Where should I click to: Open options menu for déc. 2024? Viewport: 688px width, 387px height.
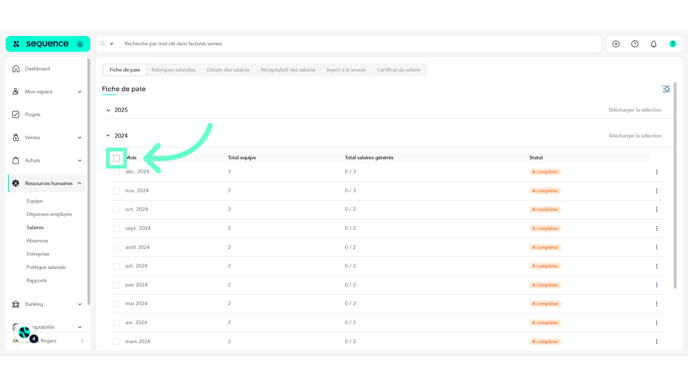point(656,172)
